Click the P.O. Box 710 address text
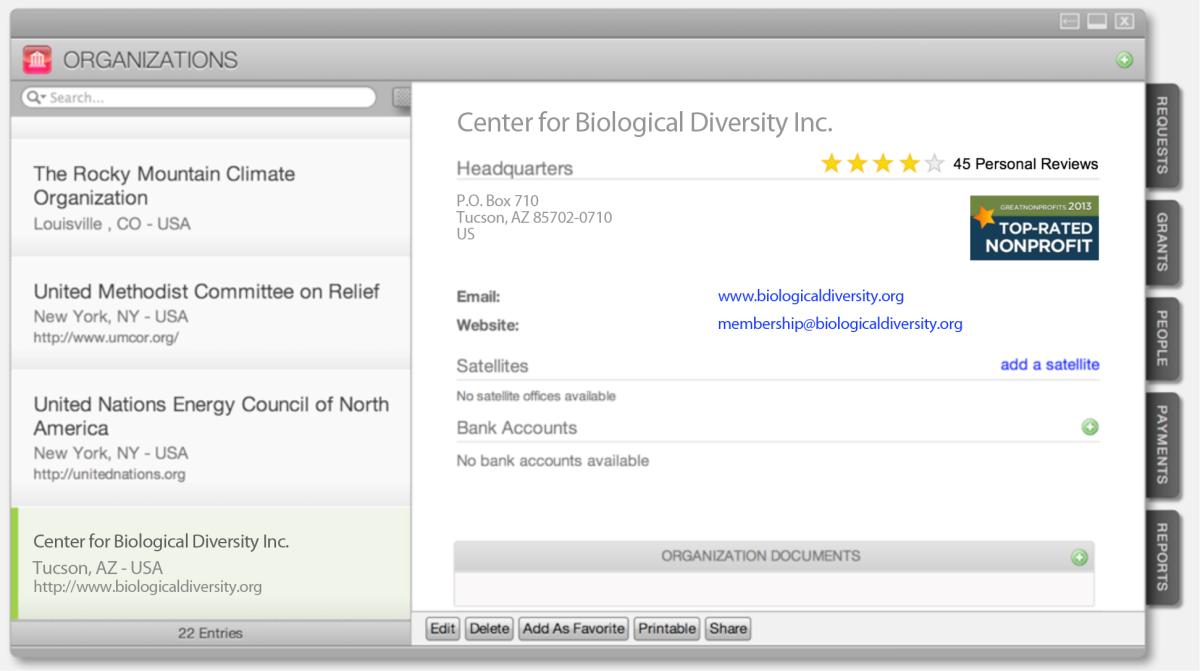The height and width of the screenshot is (671, 1200). click(498, 201)
